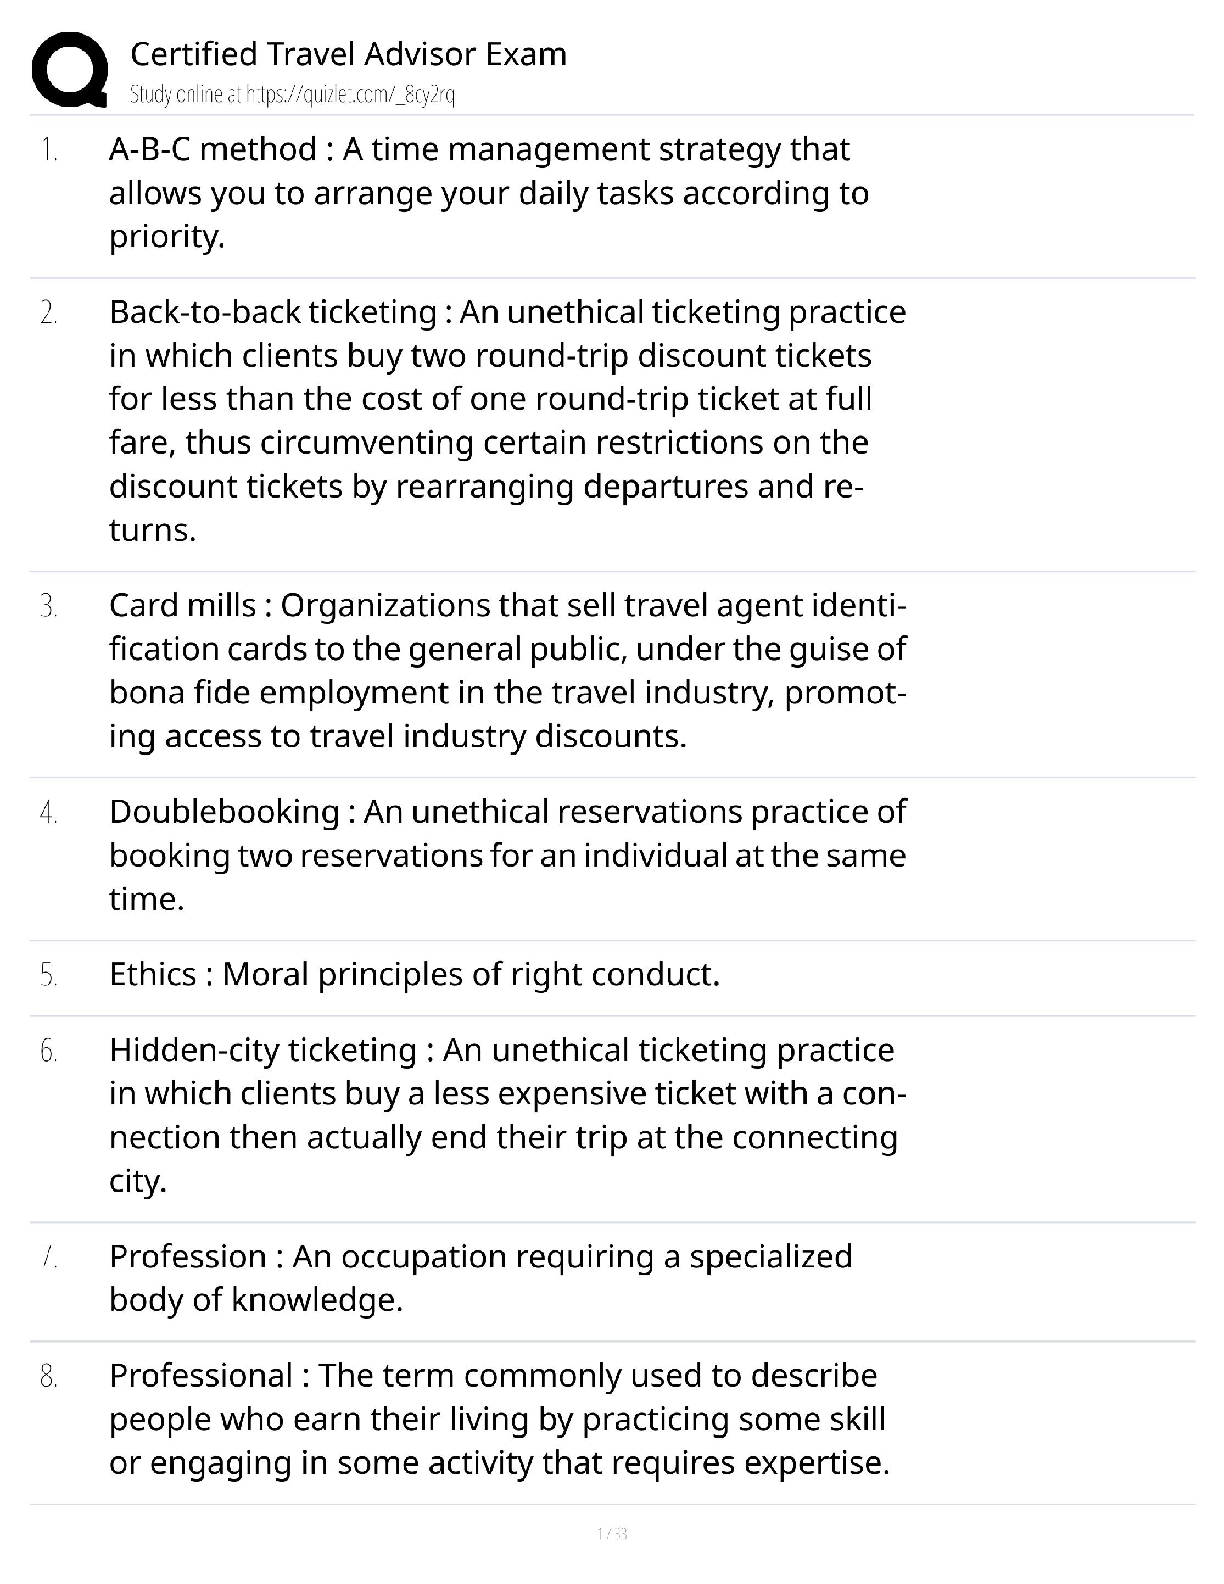
Task: Click the page number indicator at bottom
Action: click(611, 1533)
